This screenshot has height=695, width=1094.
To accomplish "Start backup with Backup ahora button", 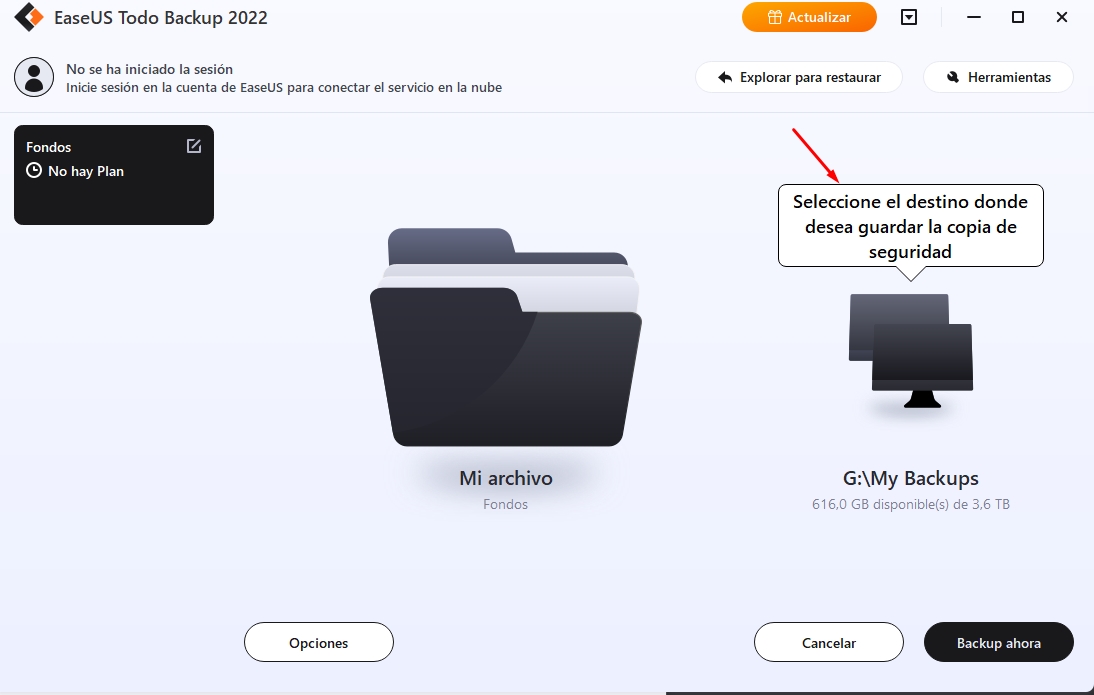I will coord(998,642).
